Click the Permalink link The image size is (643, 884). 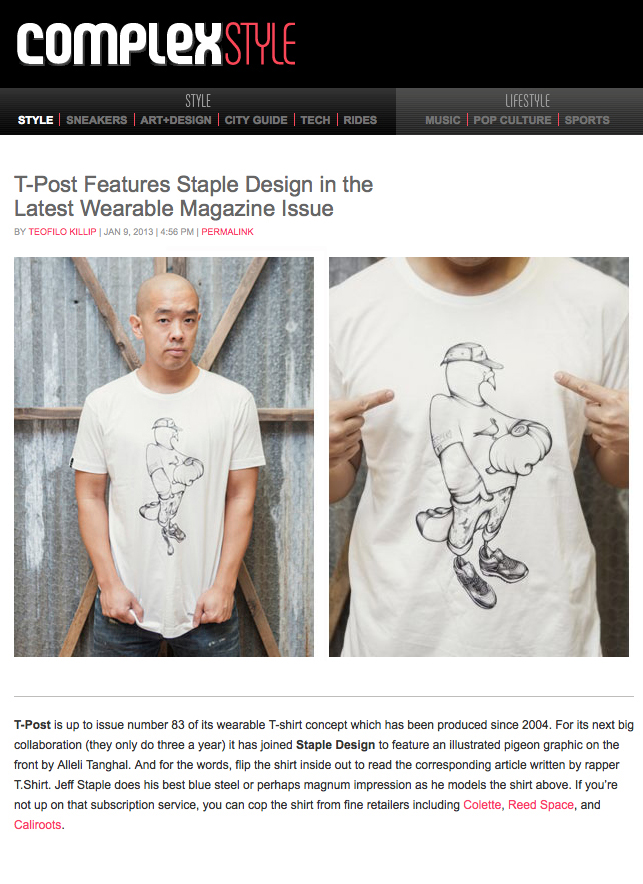click(x=227, y=232)
